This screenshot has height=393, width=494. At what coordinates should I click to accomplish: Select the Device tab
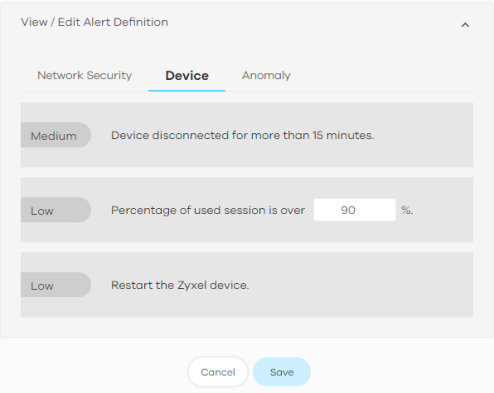pyautogui.click(x=187, y=76)
